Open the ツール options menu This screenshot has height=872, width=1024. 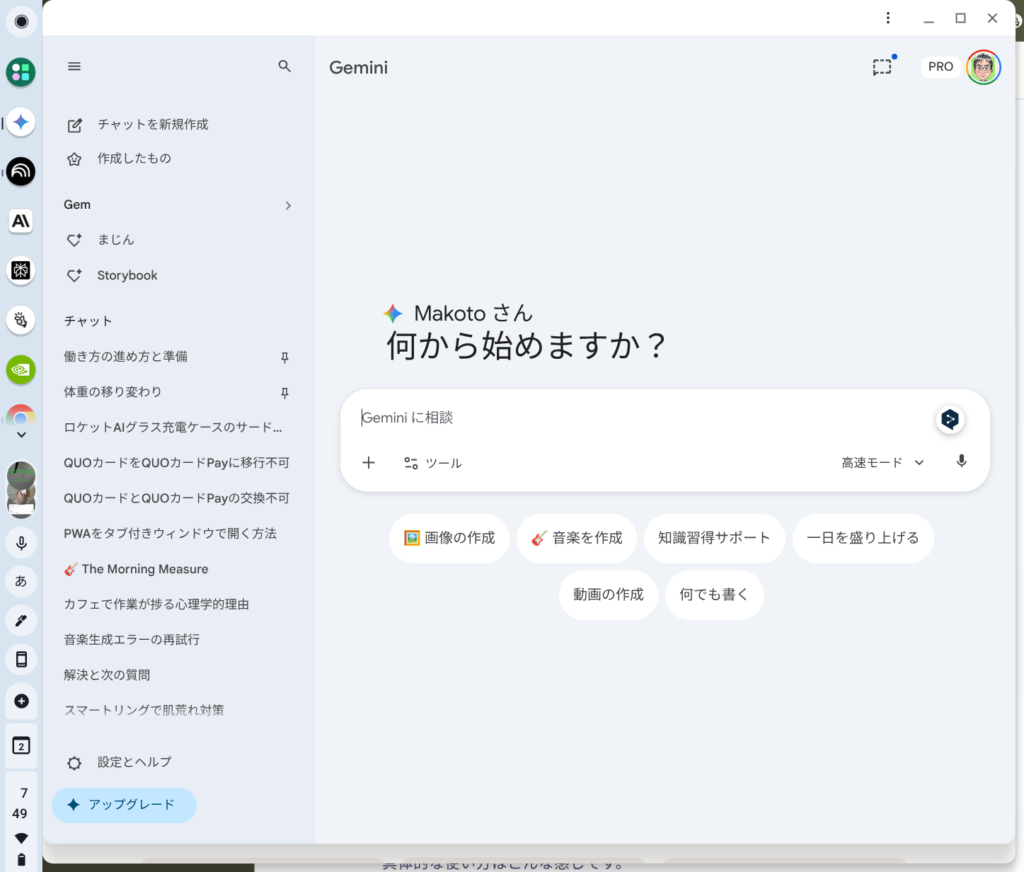433,463
